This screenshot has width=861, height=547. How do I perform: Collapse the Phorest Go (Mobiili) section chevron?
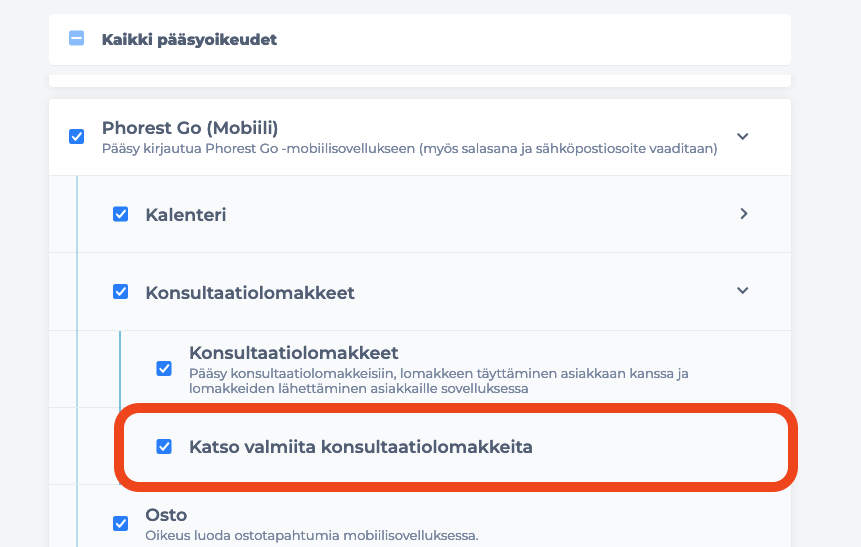742,136
